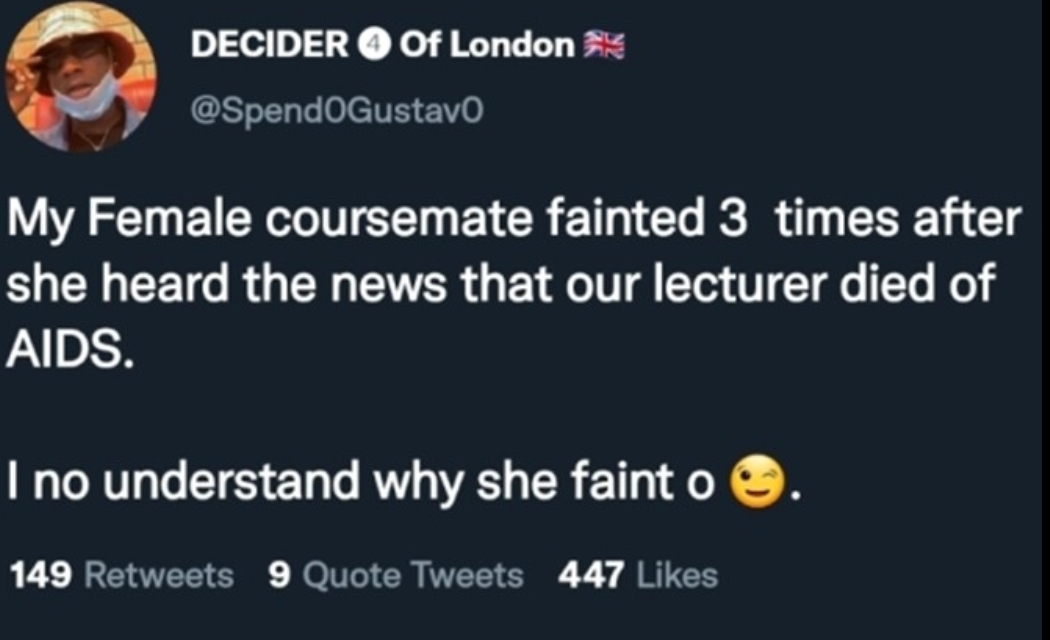Click the UK flag emoji
1050x640 pixels.
tap(605, 46)
